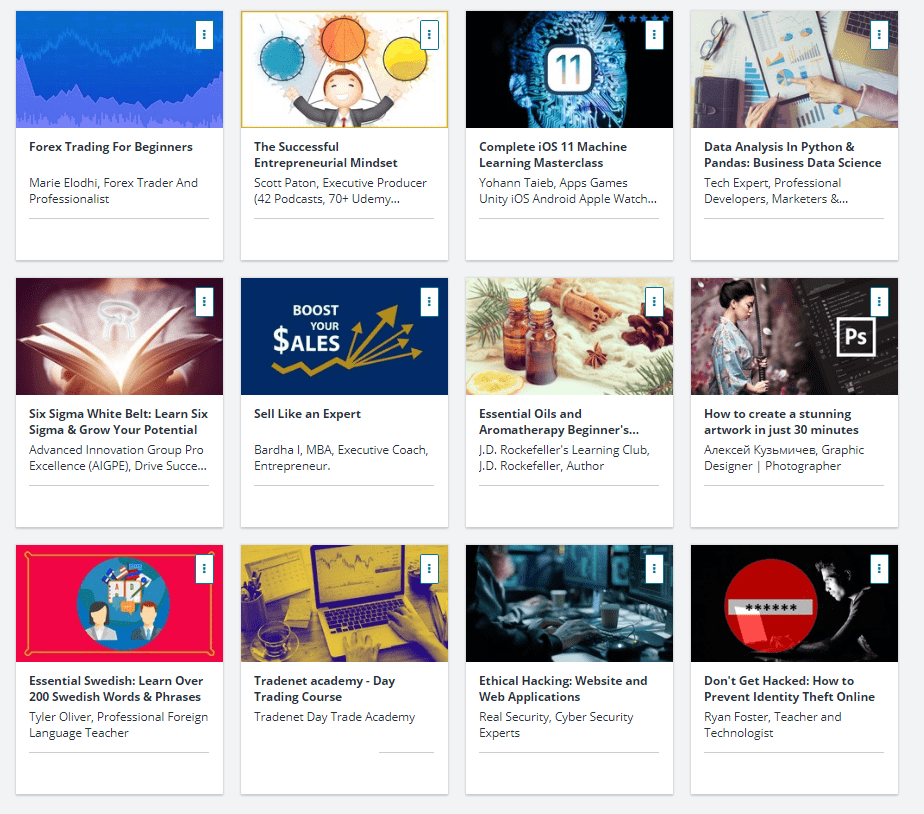Open options menu on Ethical Hacking card
924x814 pixels.
pyautogui.click(x=654, y=569)
